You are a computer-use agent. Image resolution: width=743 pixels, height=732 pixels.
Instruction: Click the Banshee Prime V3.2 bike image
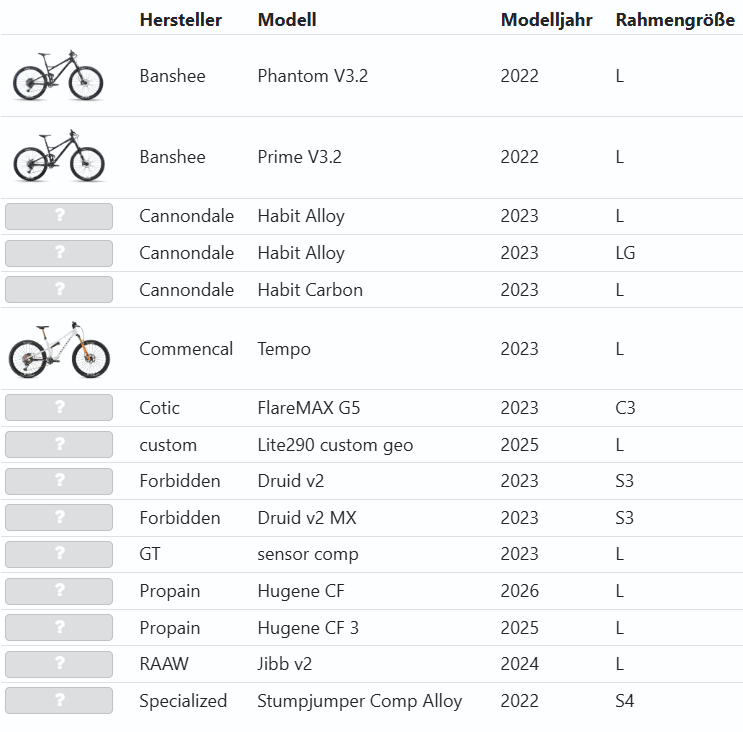point(58,157)
